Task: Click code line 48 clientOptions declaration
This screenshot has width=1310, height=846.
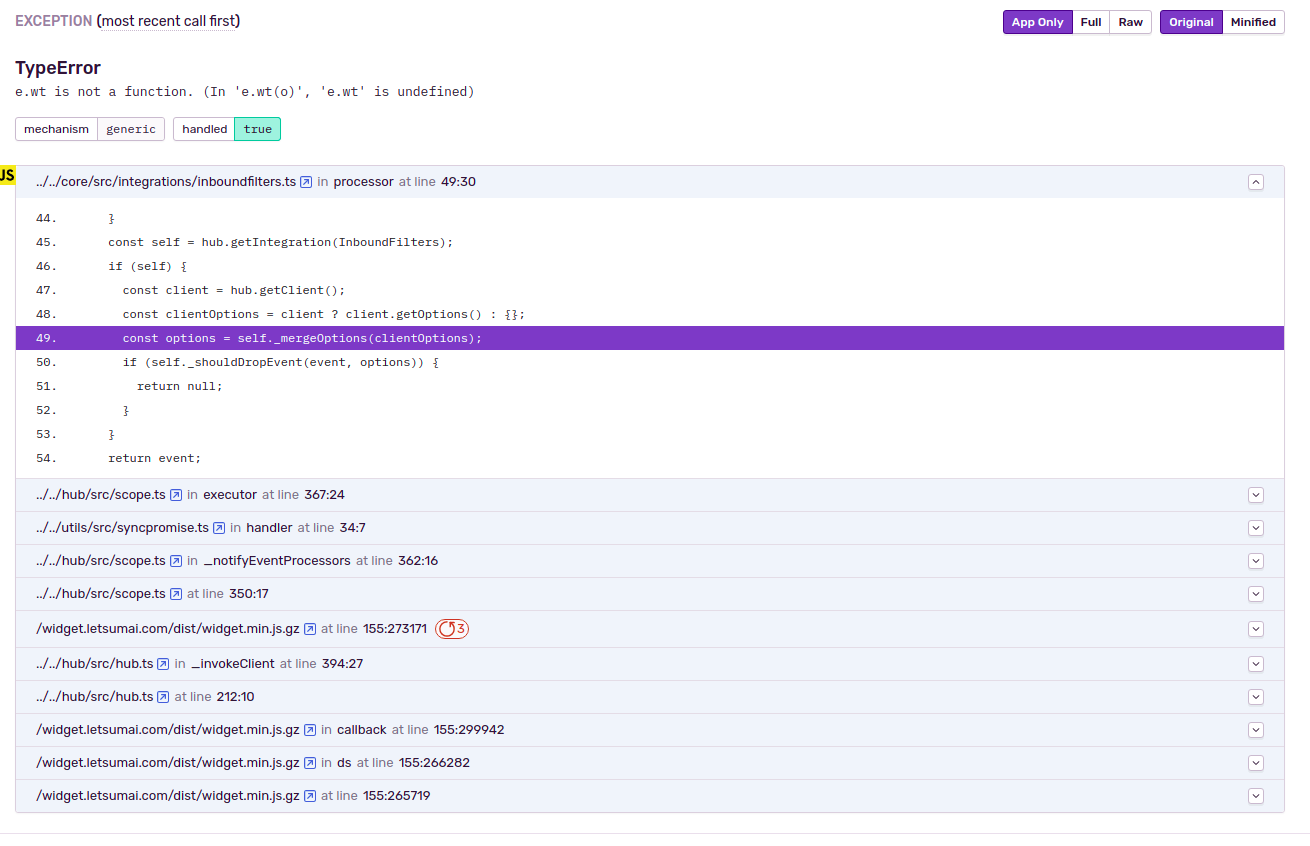Action: click(x=650, y=314)
